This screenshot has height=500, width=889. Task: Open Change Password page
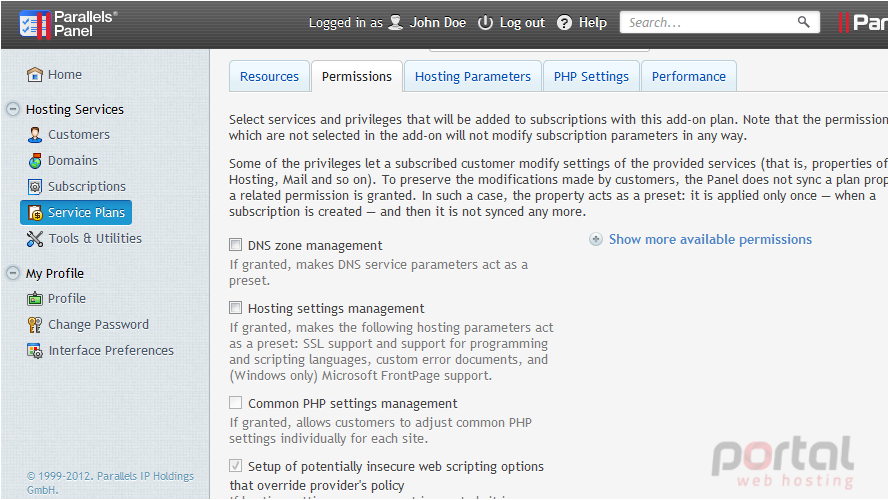[99, 325]
